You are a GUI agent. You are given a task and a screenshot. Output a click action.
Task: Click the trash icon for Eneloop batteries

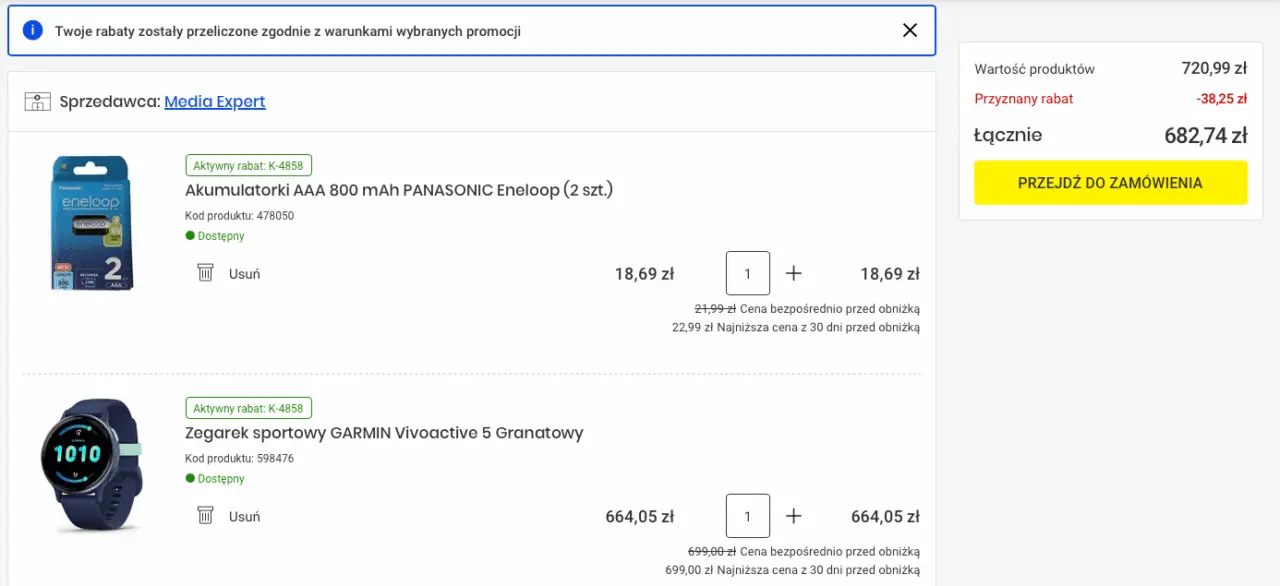coord(205,273)
